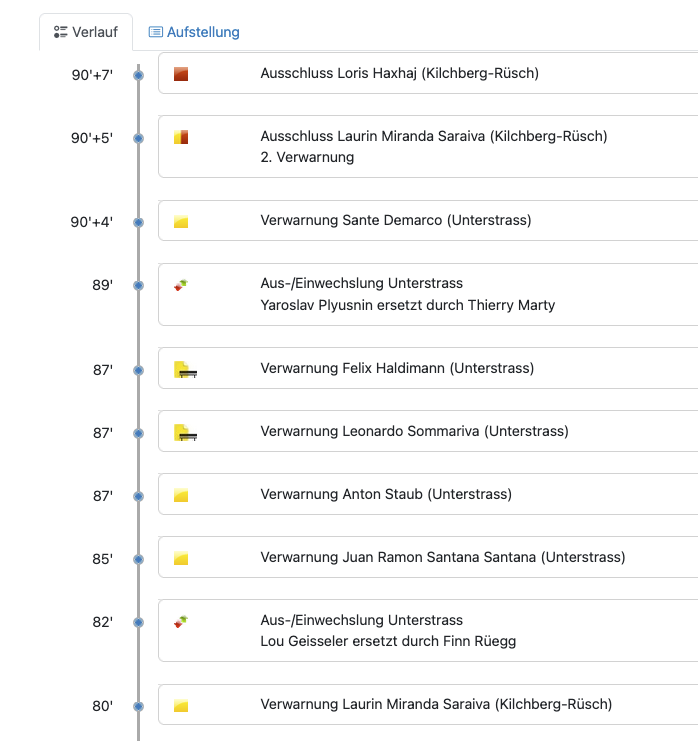Click the bench yellow card icon for Leonardo Sommariva
Viewport: 698px width, 741px height.
[185, 432]
